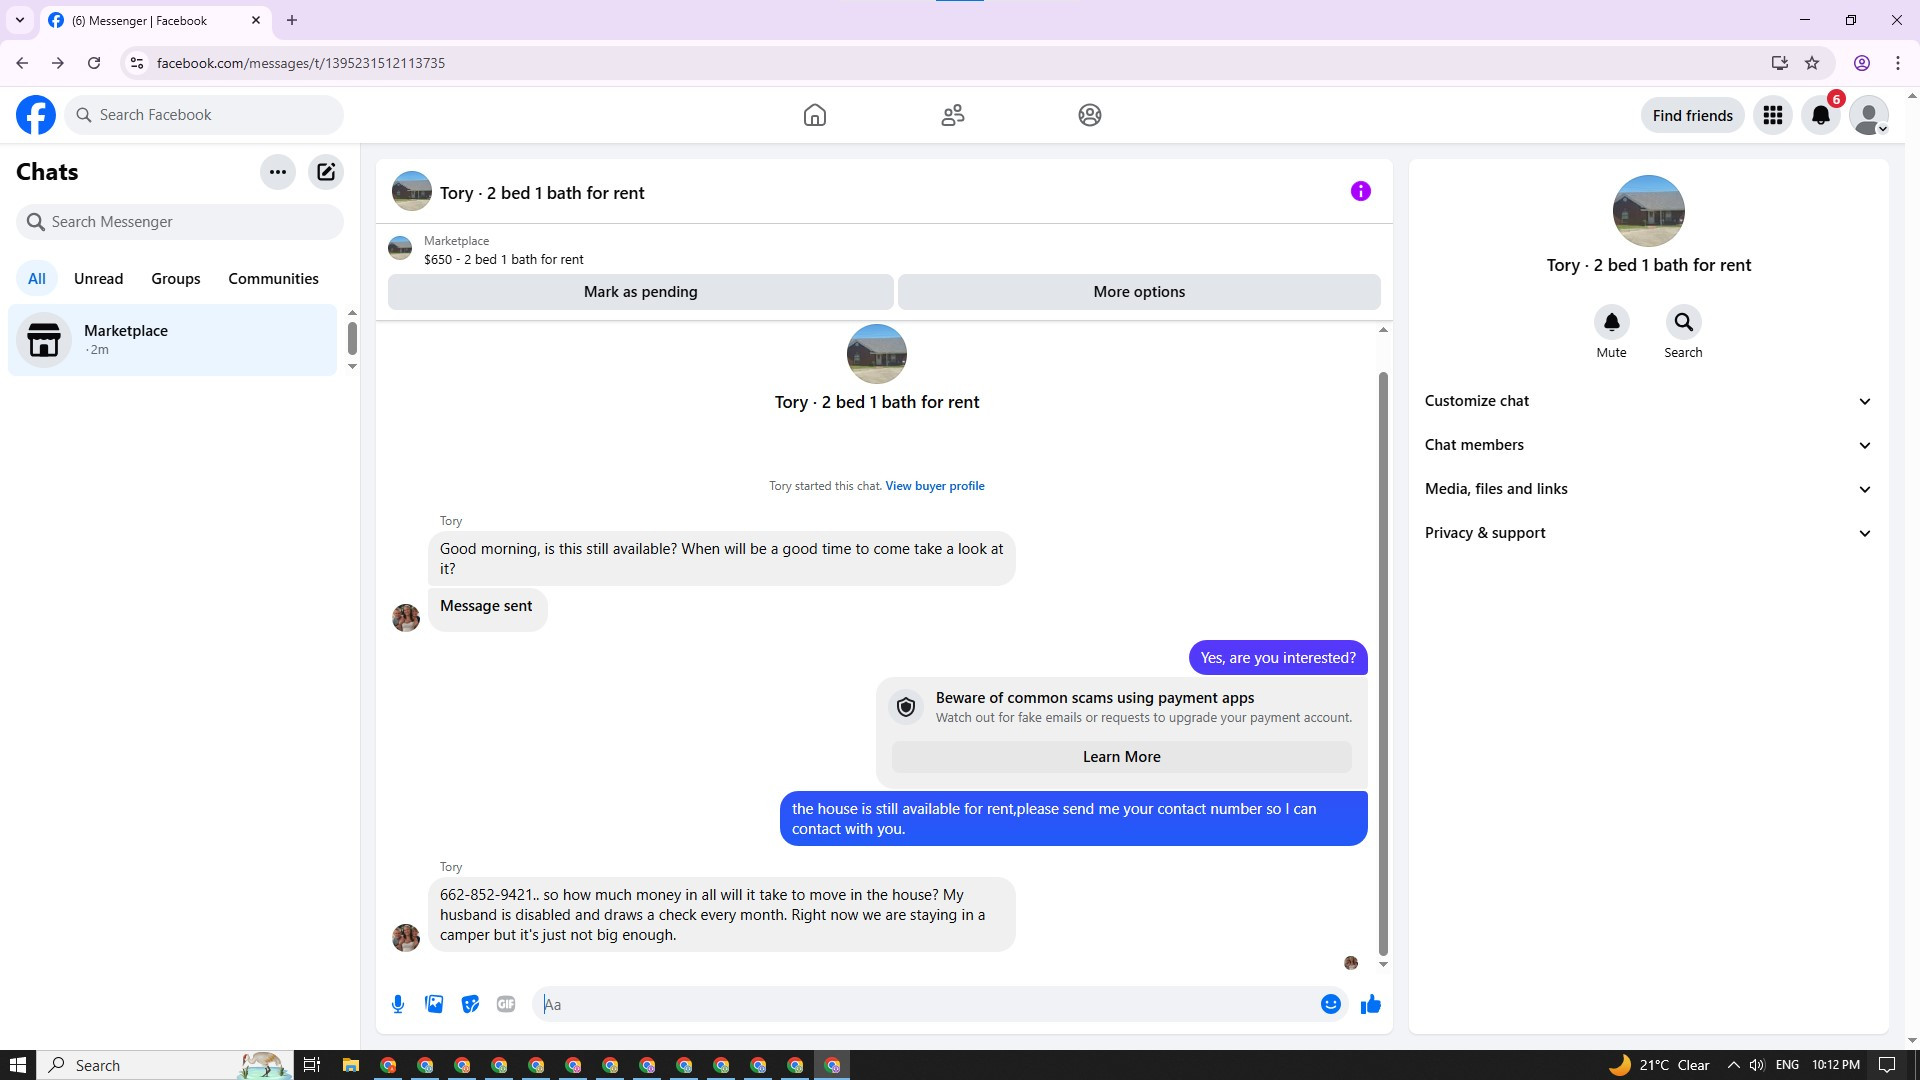The image size is (1920, 1080).
Task: Open the GIF picker icon
Action: (506, 1004)
